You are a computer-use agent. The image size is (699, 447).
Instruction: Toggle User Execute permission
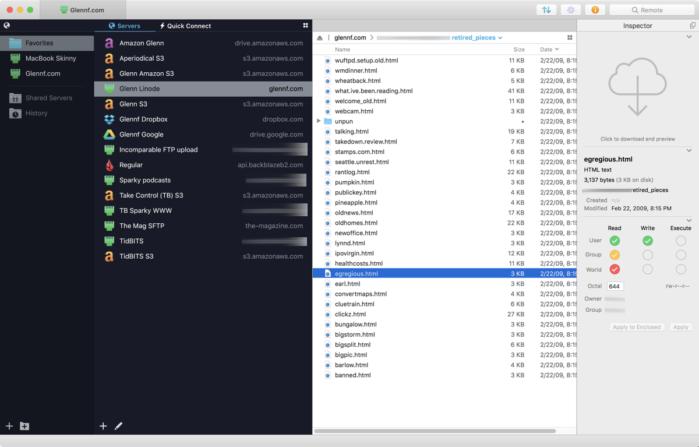681,241
